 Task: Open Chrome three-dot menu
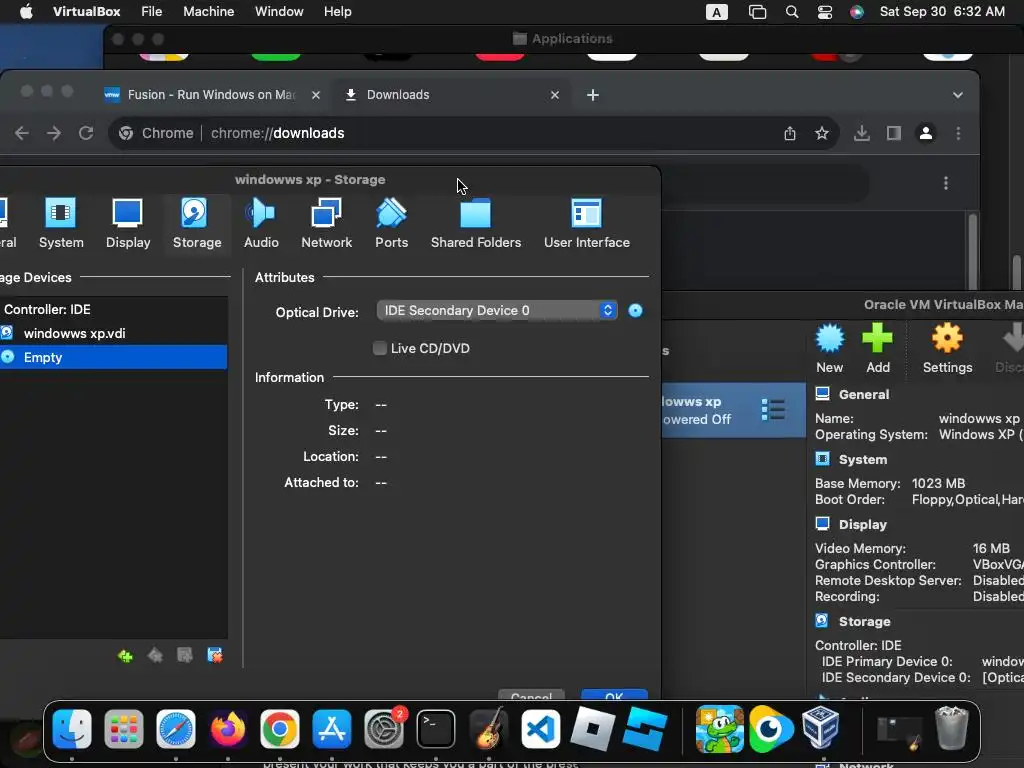pos(958,133)
